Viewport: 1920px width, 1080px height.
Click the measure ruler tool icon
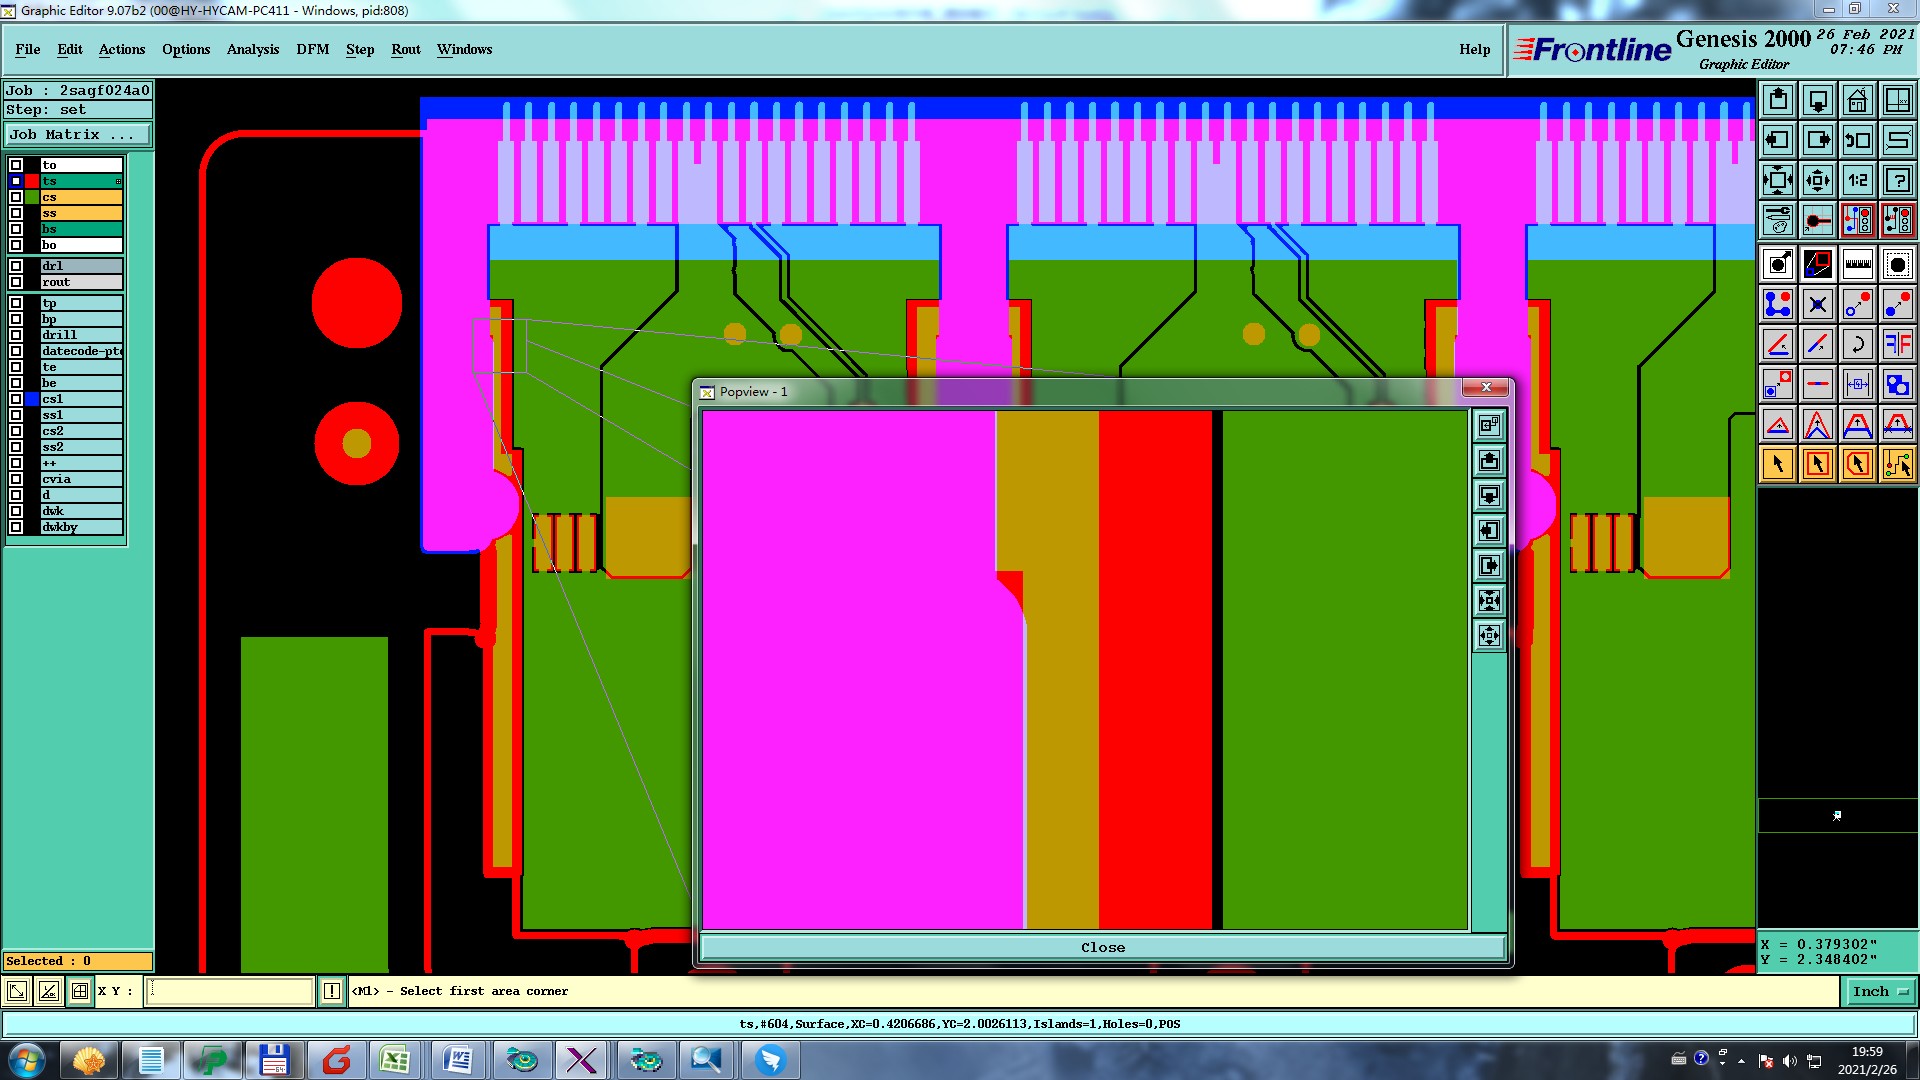click(1857, 264)
